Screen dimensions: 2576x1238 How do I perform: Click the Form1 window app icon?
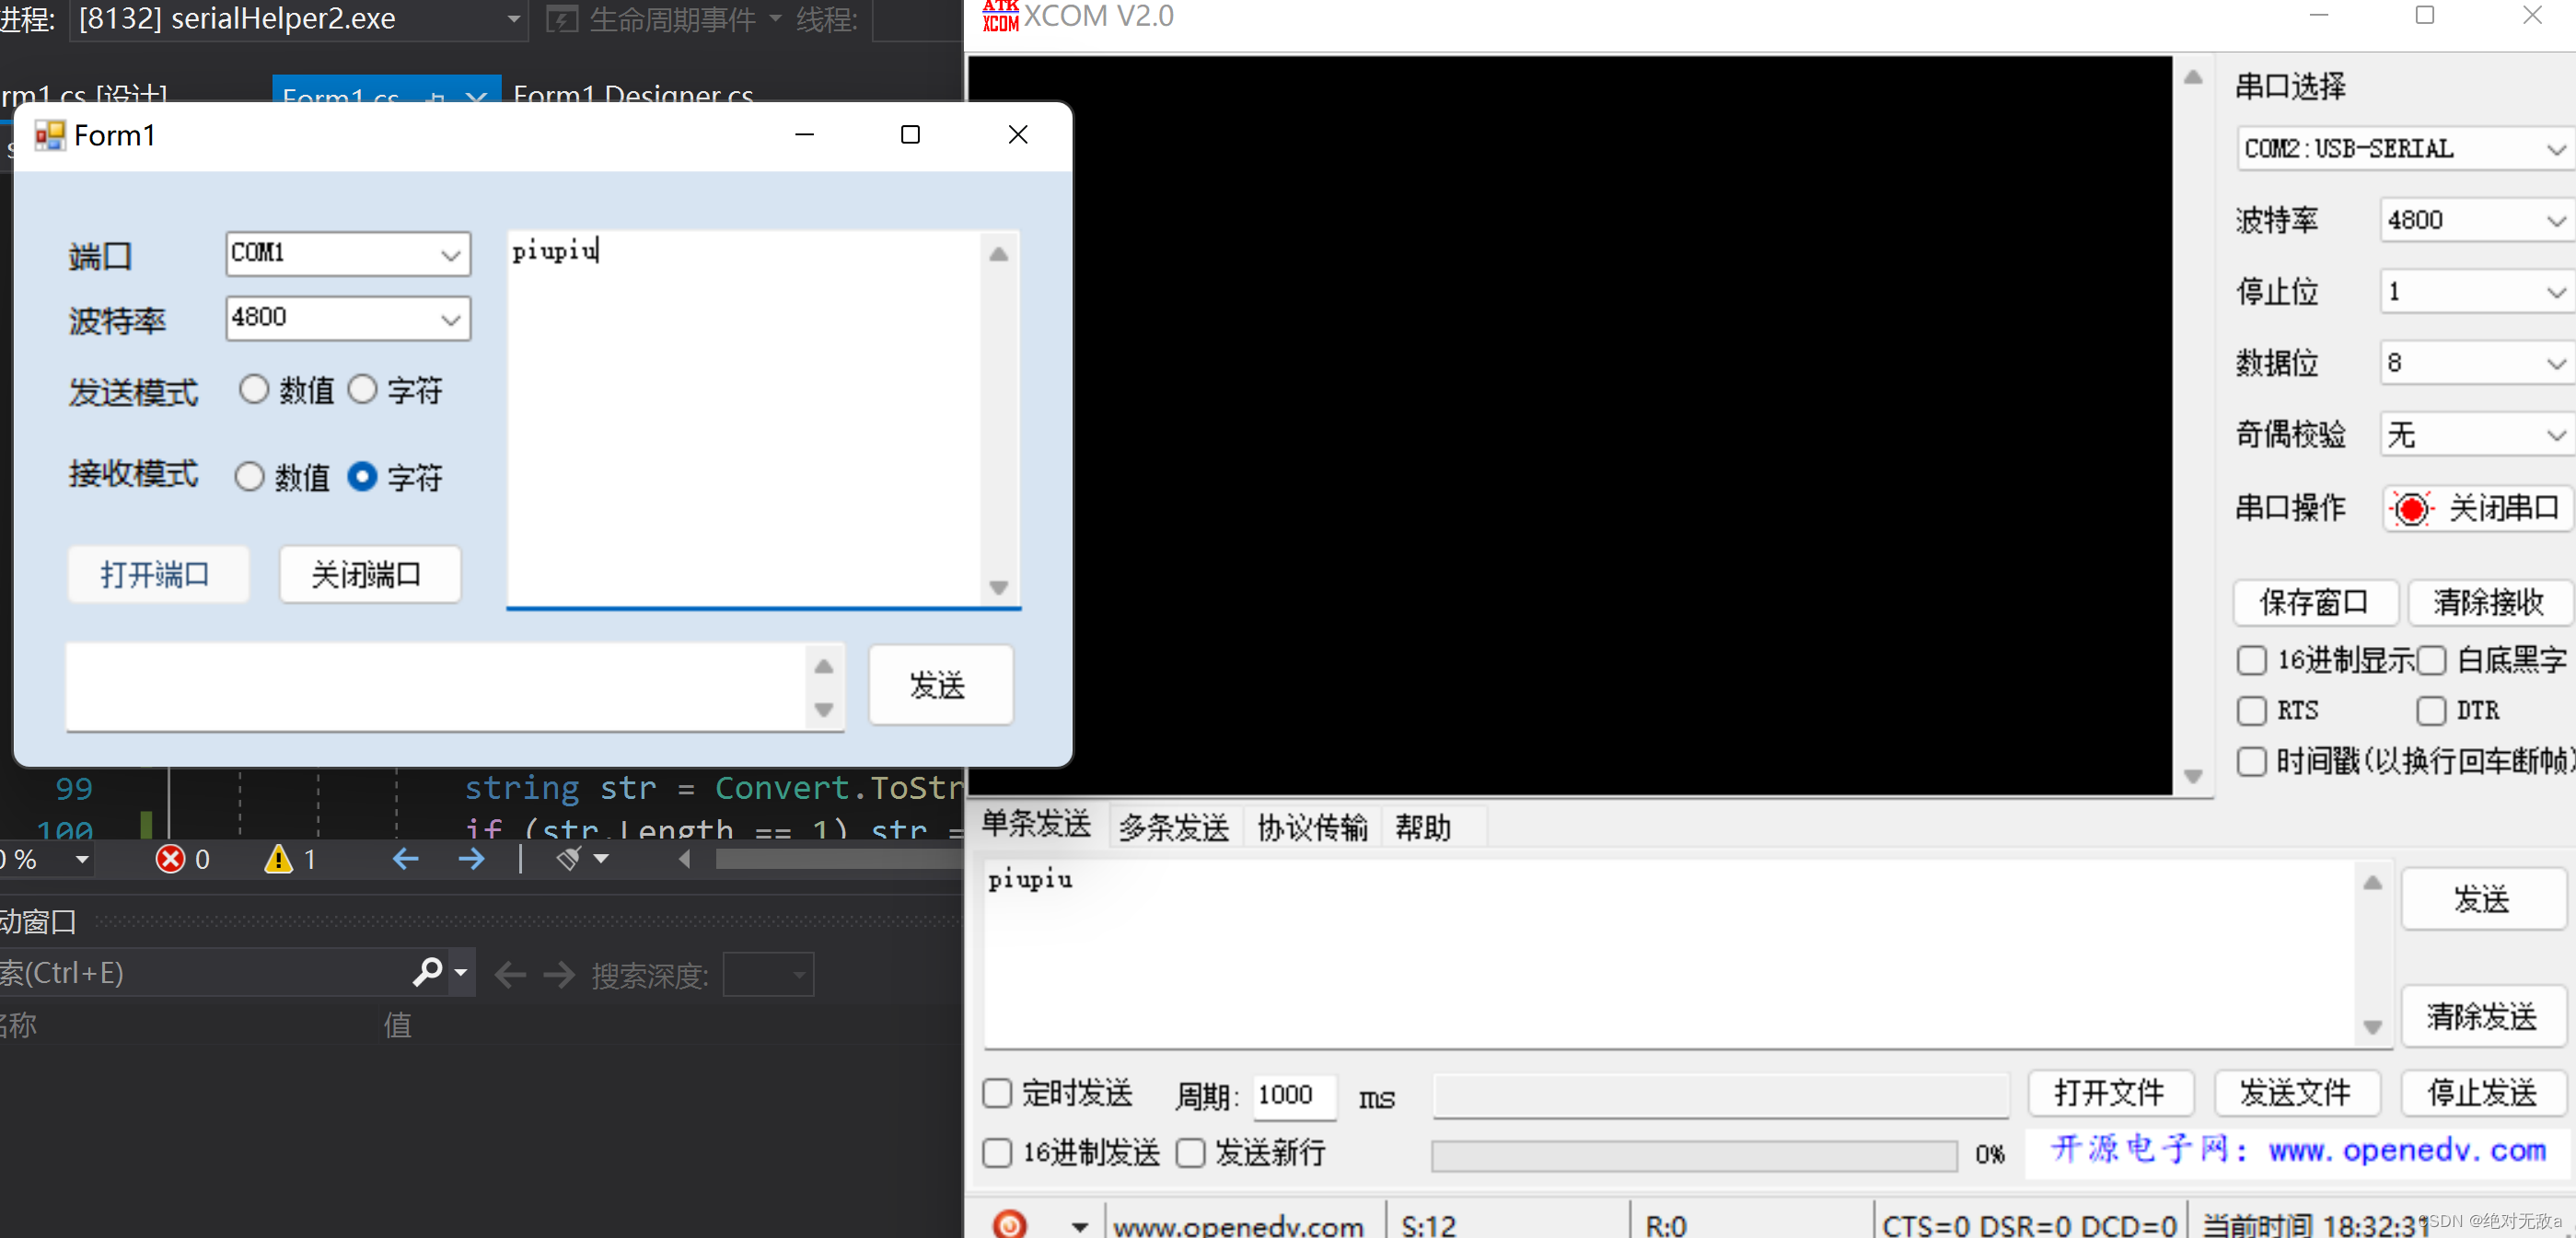[49, 135]
